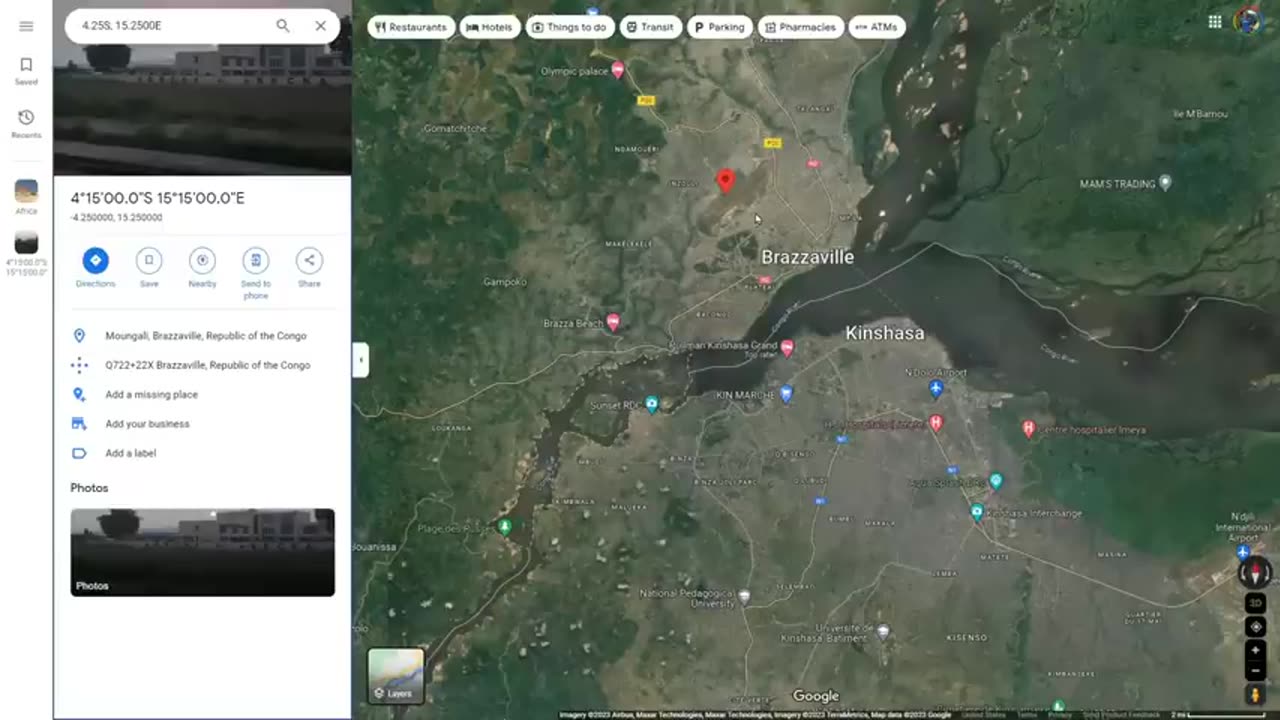Click the search magnifier icon
The width and height of the screenshot is (1280, 720).
(283, 26)
